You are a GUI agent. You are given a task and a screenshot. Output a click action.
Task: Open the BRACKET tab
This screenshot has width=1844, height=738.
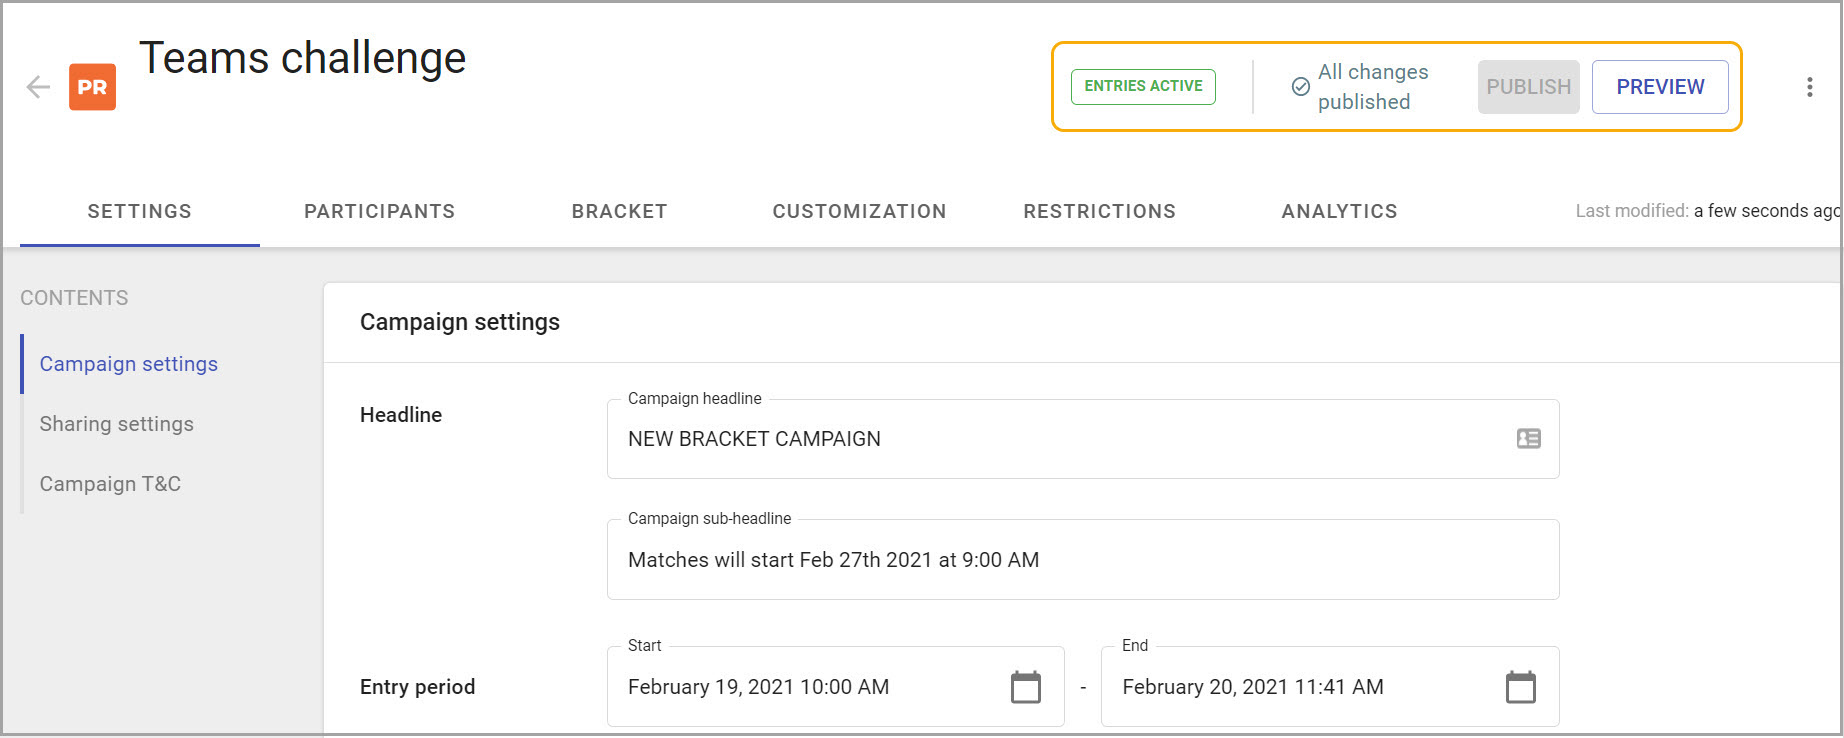coord(620,211)
